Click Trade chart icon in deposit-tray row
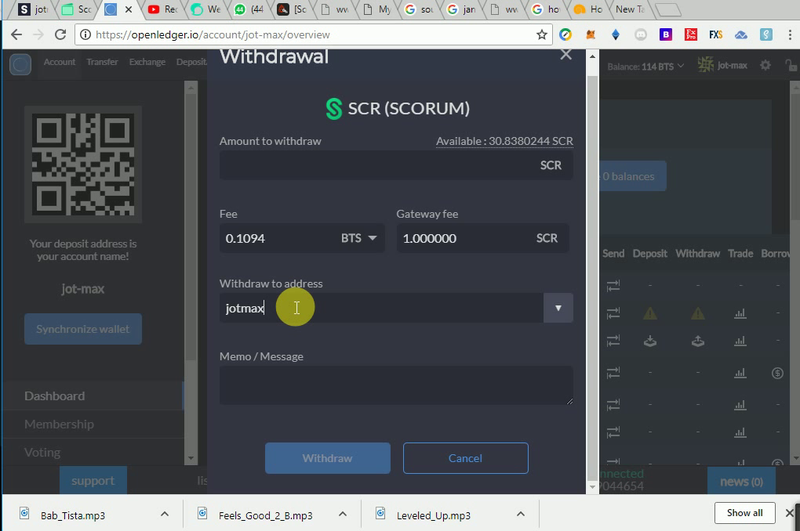 pos(740,341)
